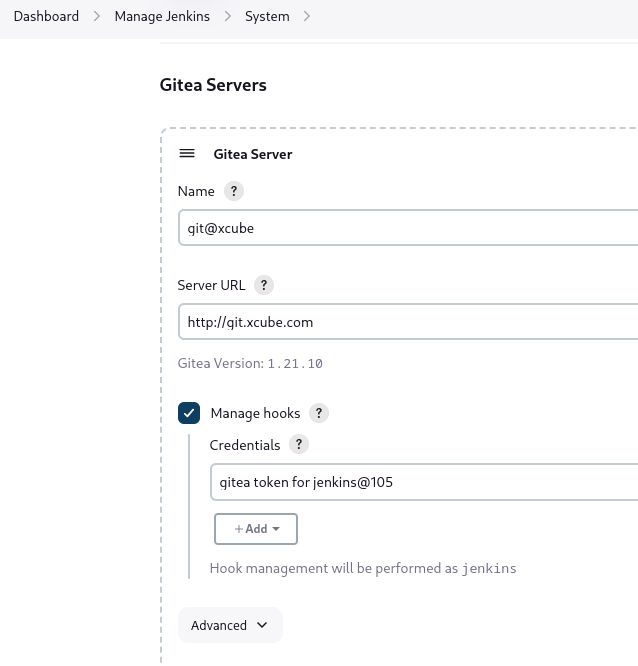
Task: Open the System breadcrumb link
Action: coord(267,16)
